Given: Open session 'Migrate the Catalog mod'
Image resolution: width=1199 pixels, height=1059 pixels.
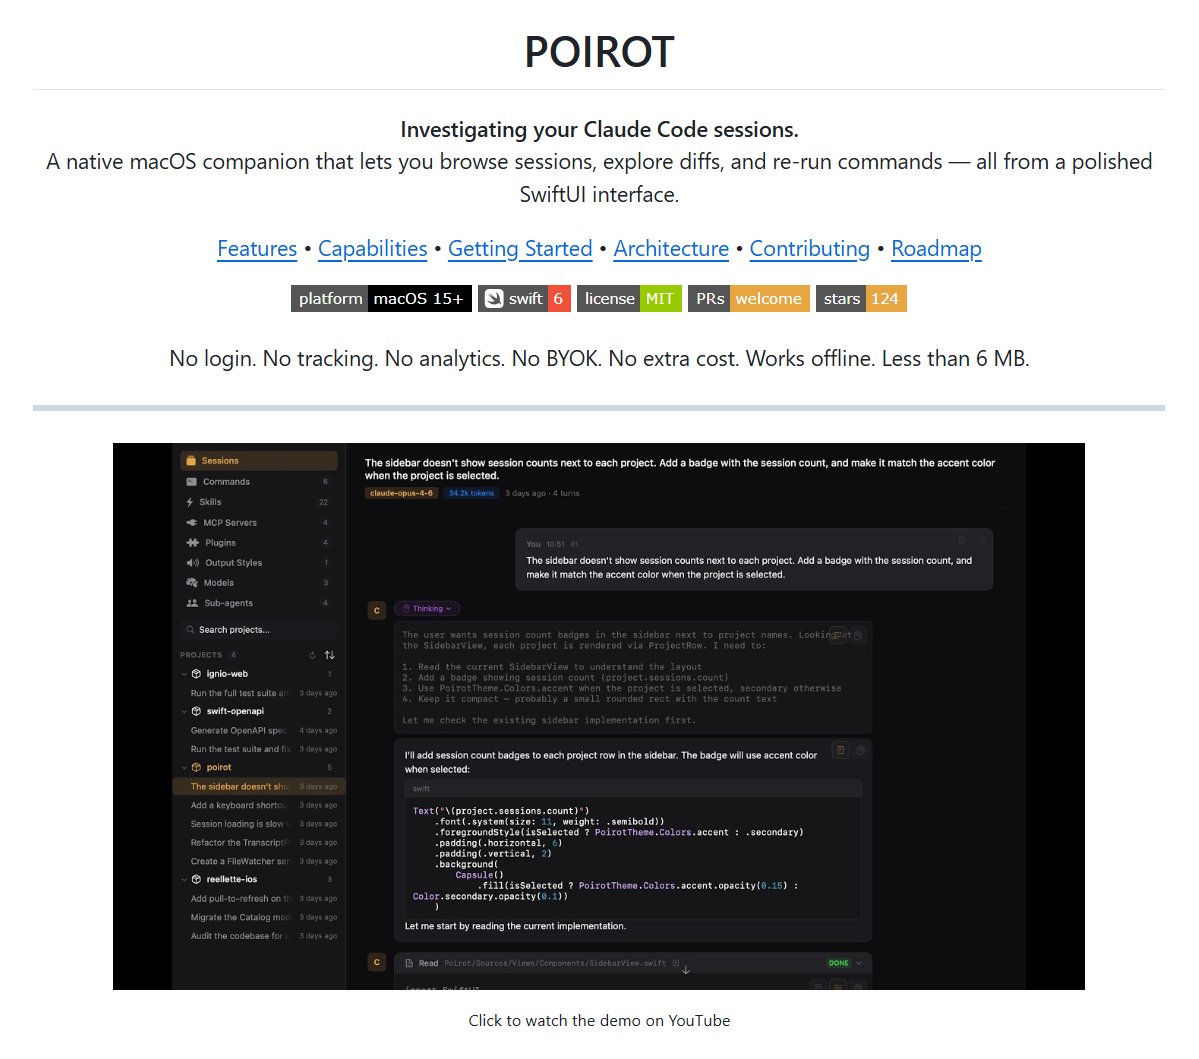Looking at the screenshot, I should (258, 917).
